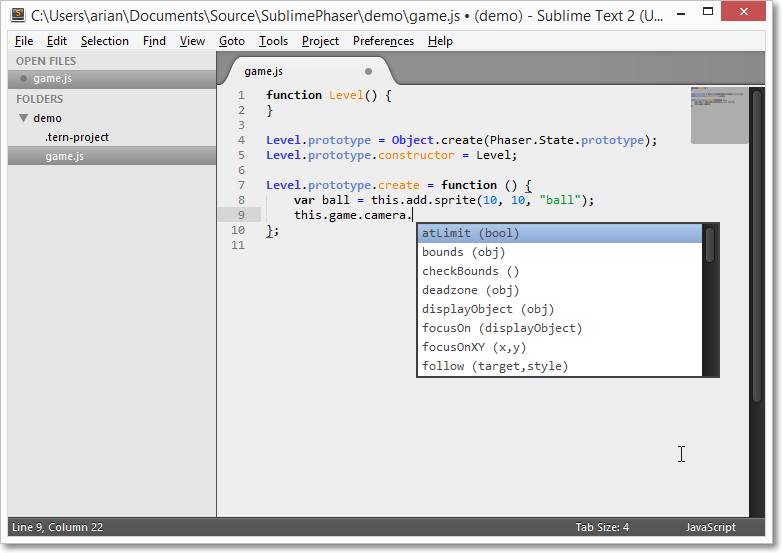Image resolution: width=782 pixels, height=553 pixels.
Task: Open the File menu
Action: point(24,41)
